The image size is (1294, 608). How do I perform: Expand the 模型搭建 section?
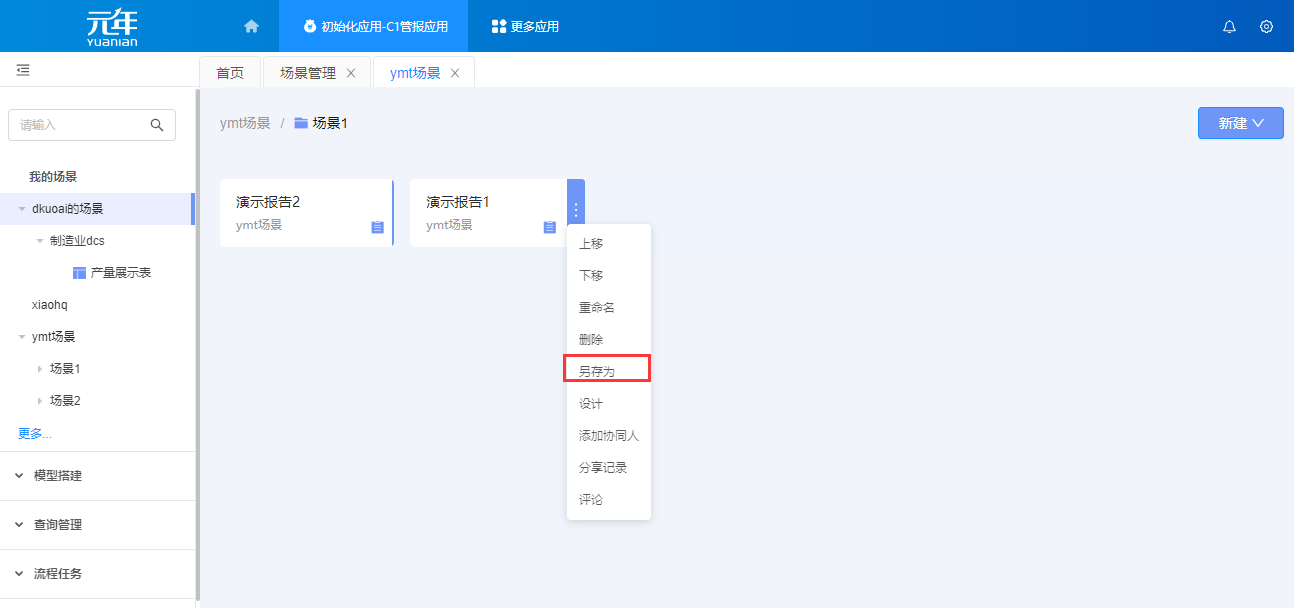click(x=19, y=476)
